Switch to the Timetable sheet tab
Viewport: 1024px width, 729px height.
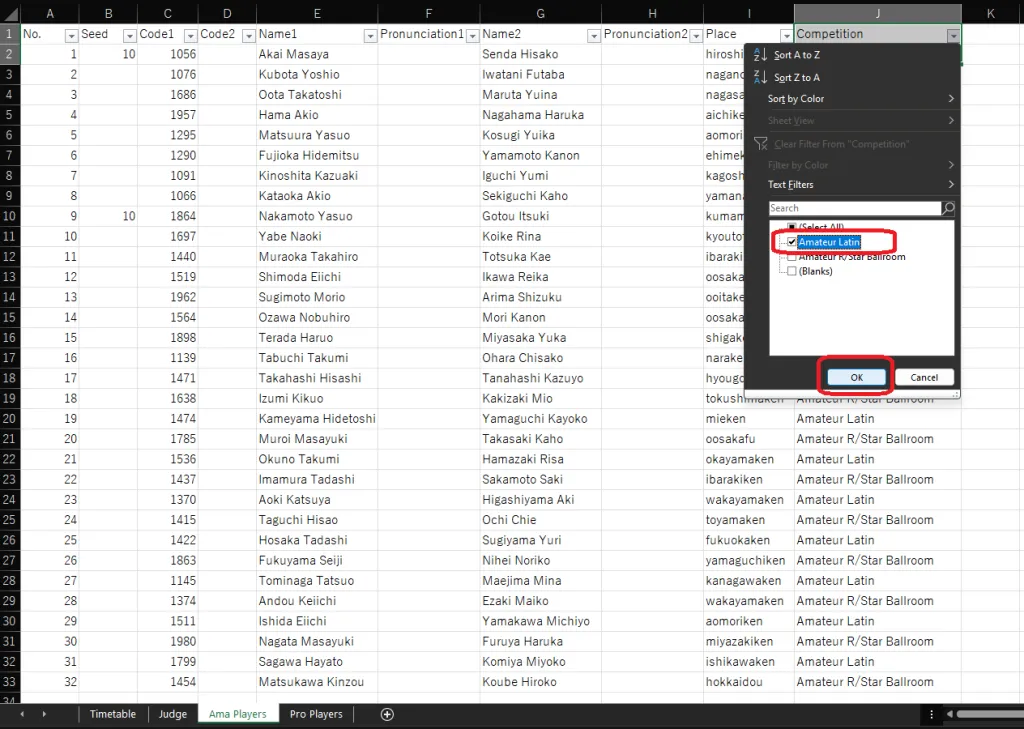pyautogui.click(x=112, y=714)
